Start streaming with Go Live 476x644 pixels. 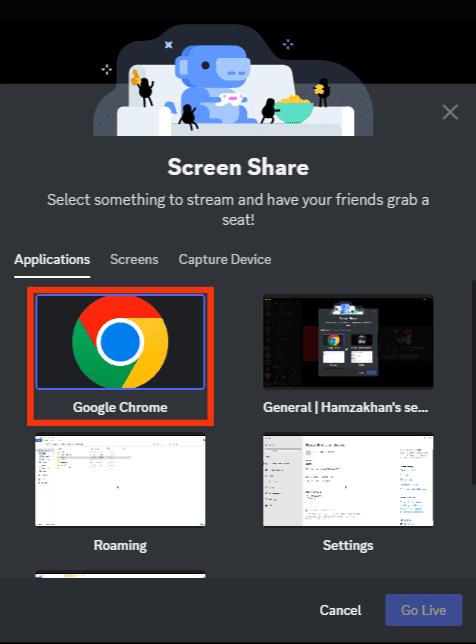[x=423, y=610]
